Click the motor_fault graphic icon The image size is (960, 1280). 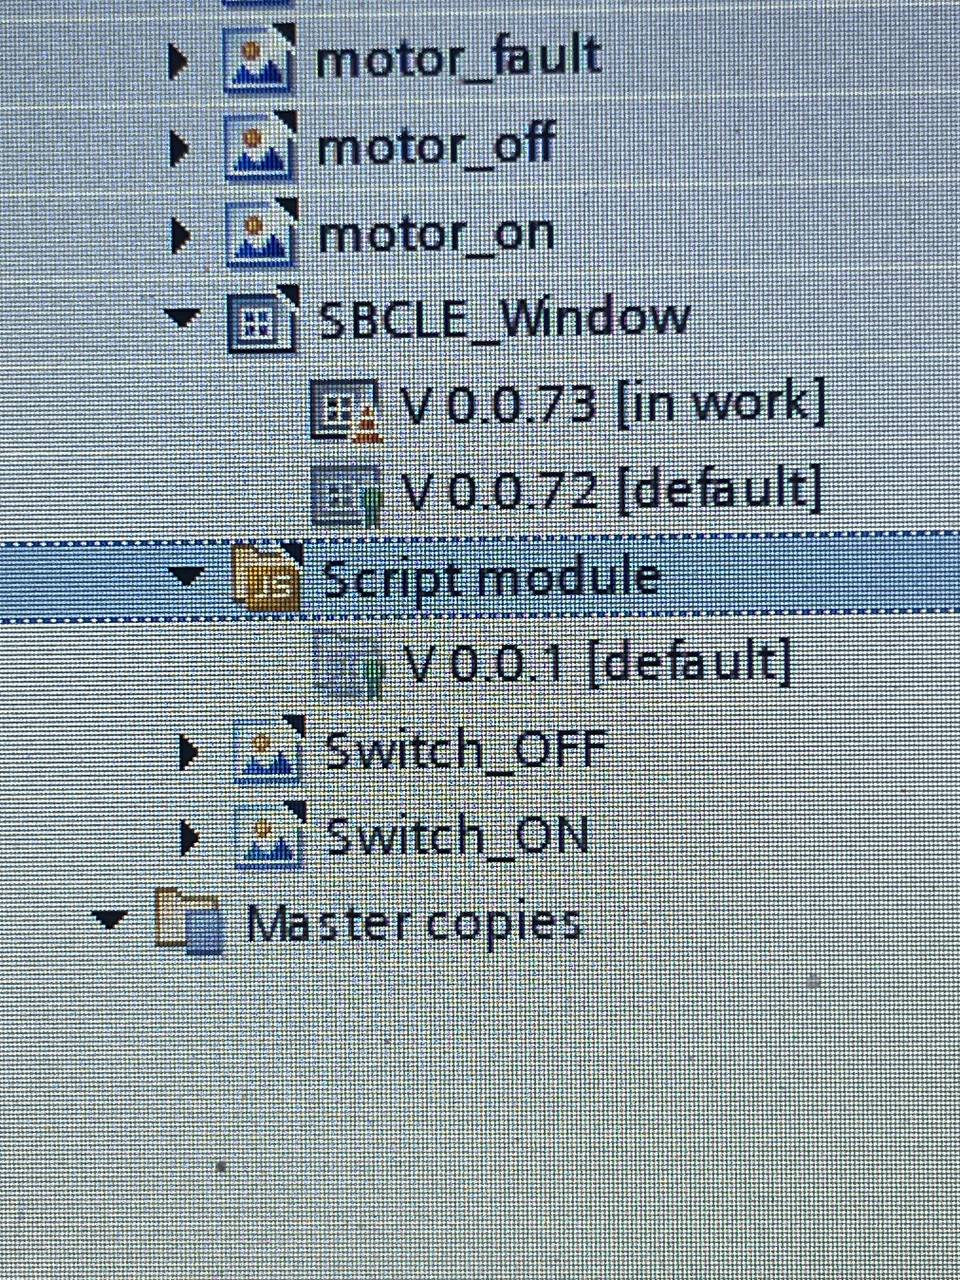coord(261,58)
